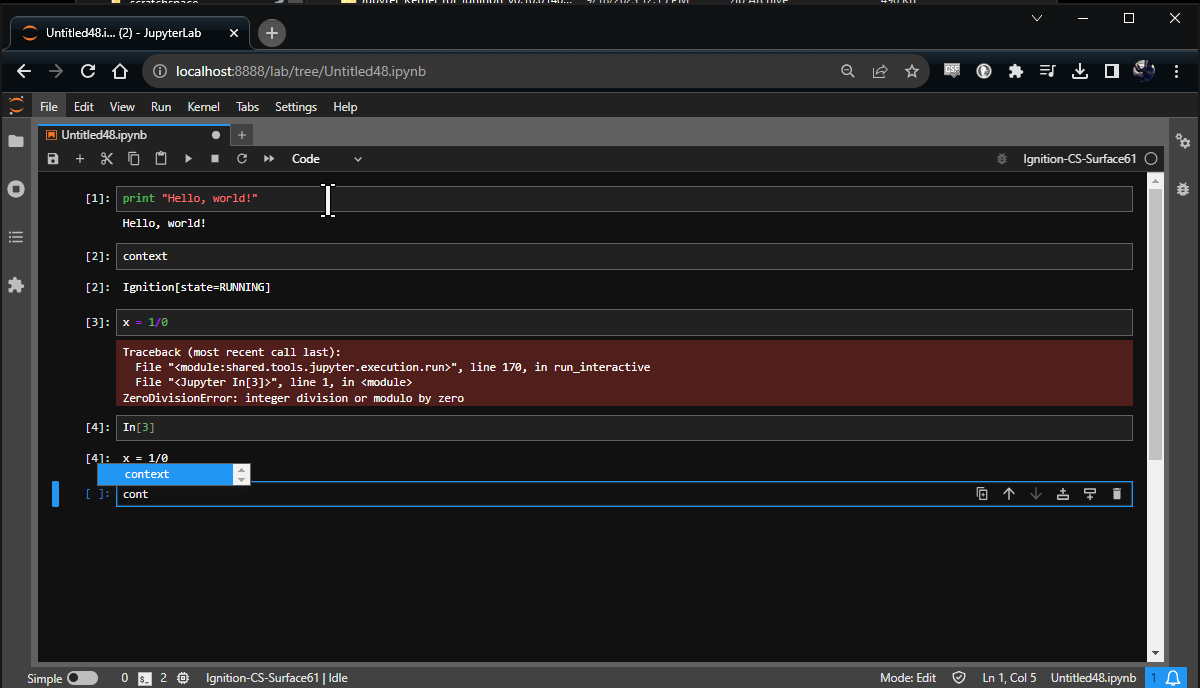Viewport: 1200px width, 688px height.
Task: Enable the debugger bug icon in notebook toolbar
Action: (1001, 159)
